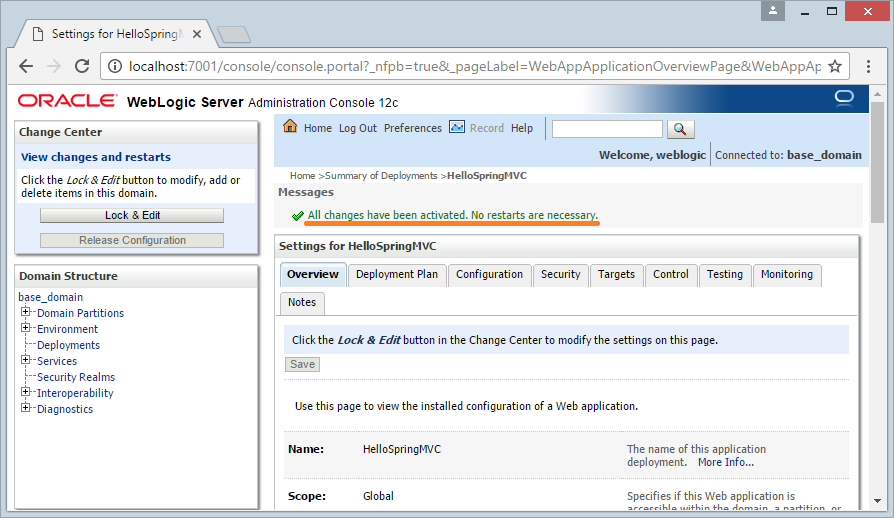Click the Lock & Edit button

point(132,215)
